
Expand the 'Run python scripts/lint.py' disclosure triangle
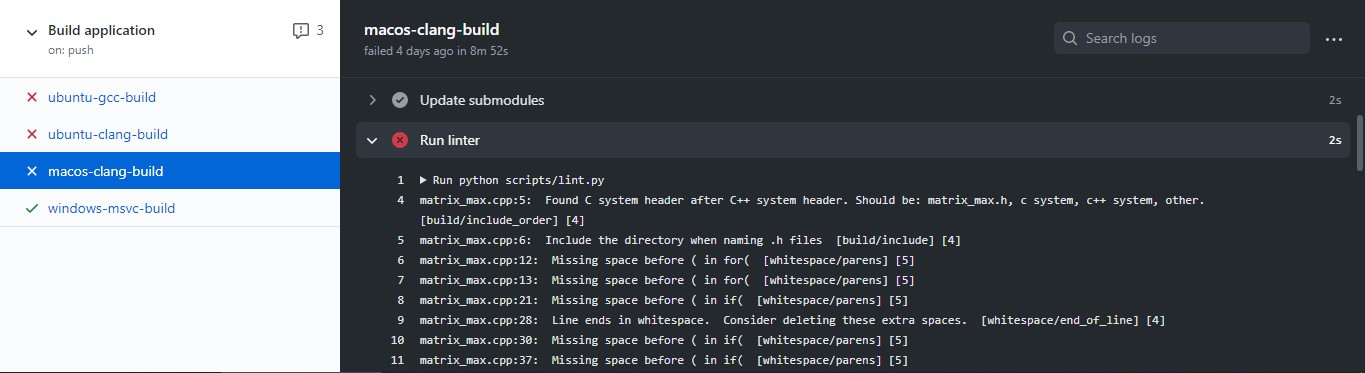click(x=424, y=180)
